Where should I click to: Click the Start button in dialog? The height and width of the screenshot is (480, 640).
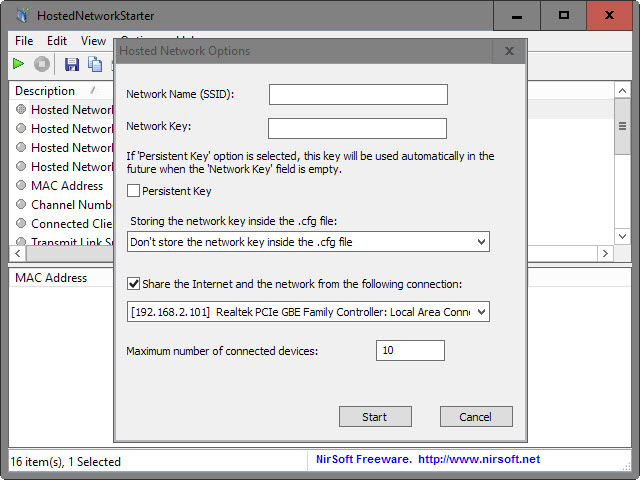tap(375, 417)
